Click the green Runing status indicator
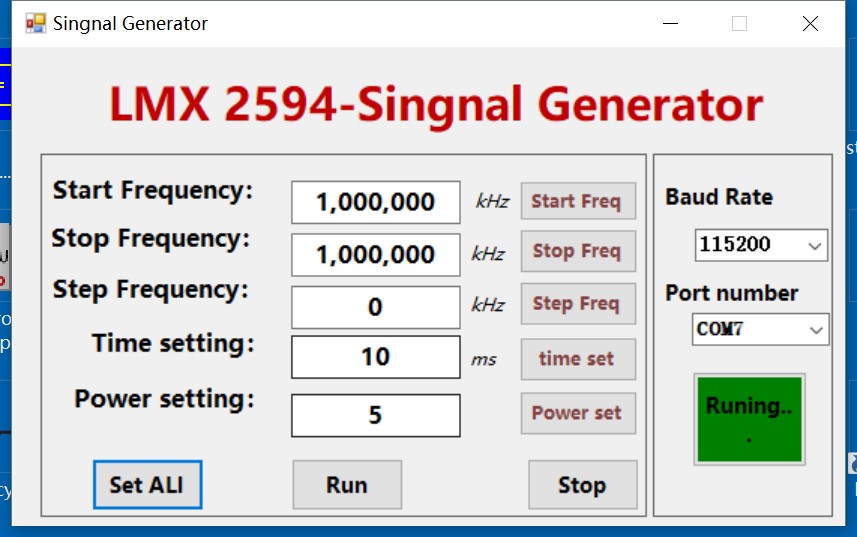Screen dimensions: 857x537 pos(749,419)
